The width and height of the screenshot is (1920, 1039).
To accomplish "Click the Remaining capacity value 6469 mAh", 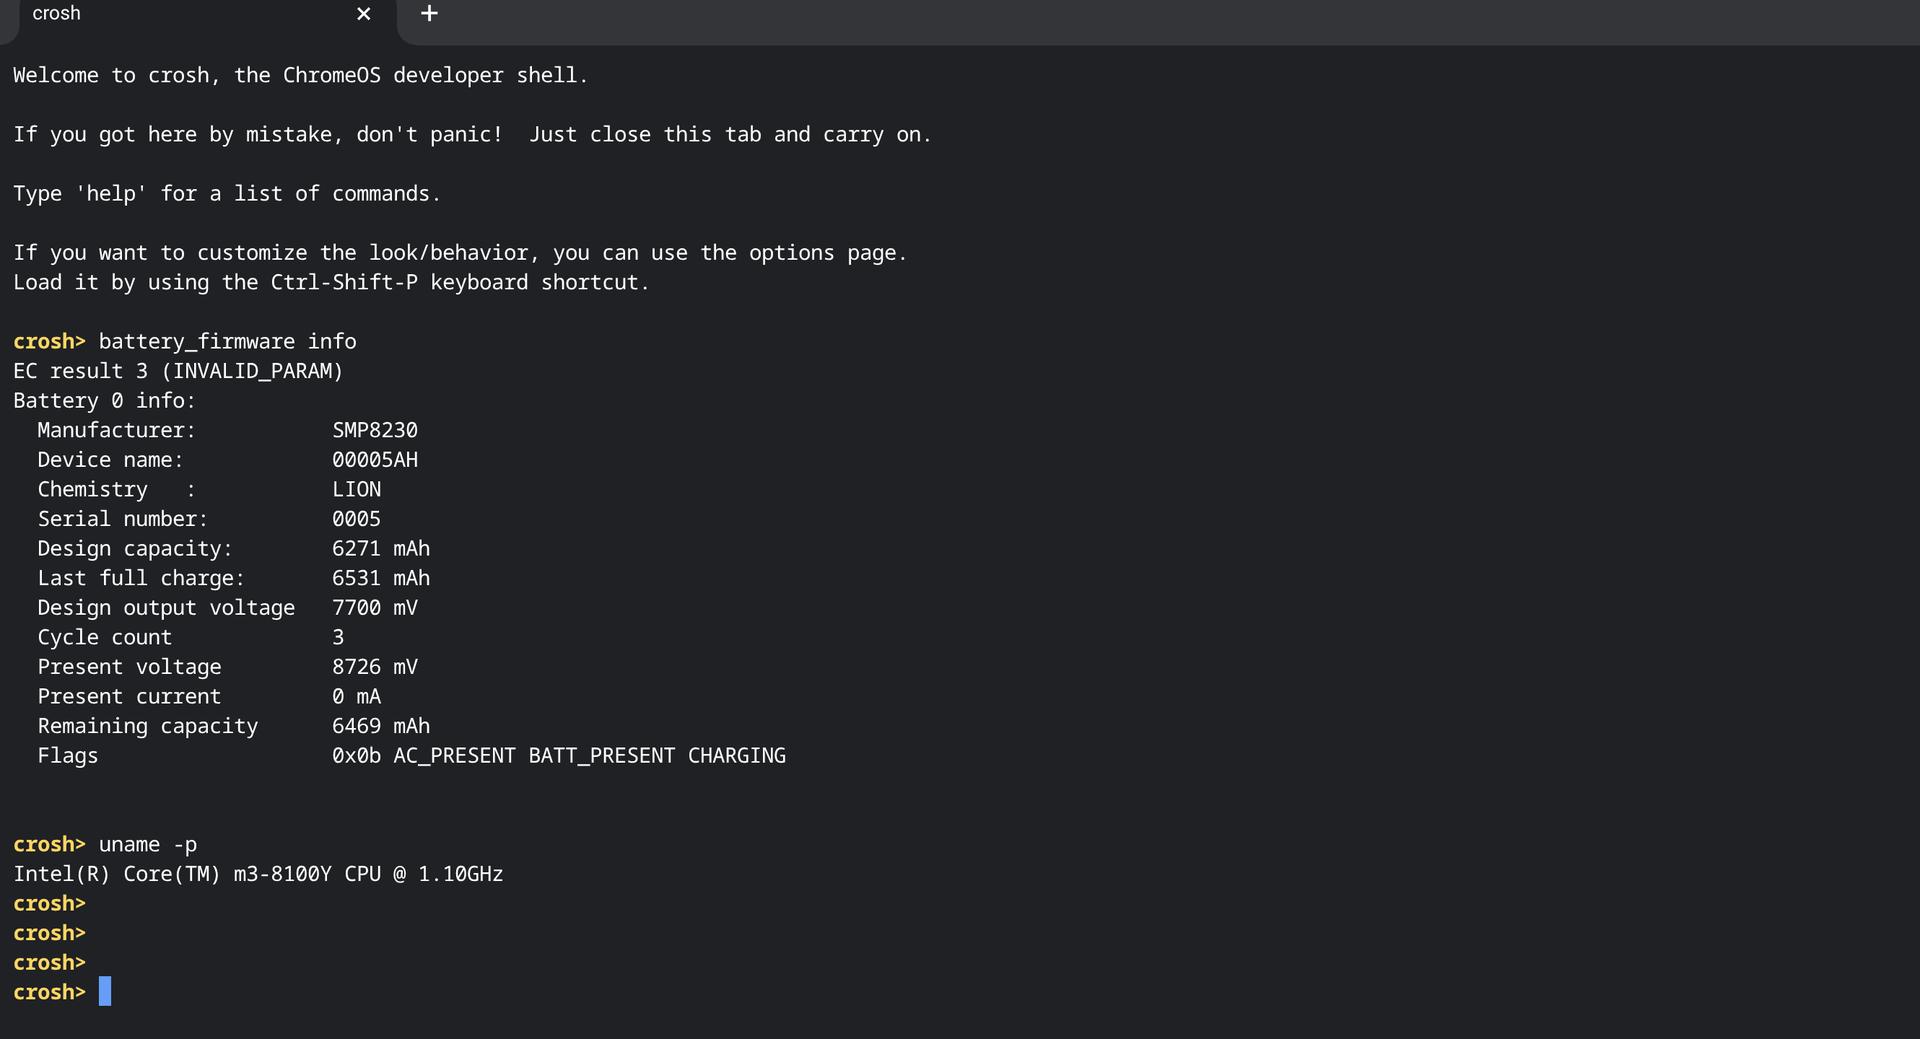I will 381,726.
